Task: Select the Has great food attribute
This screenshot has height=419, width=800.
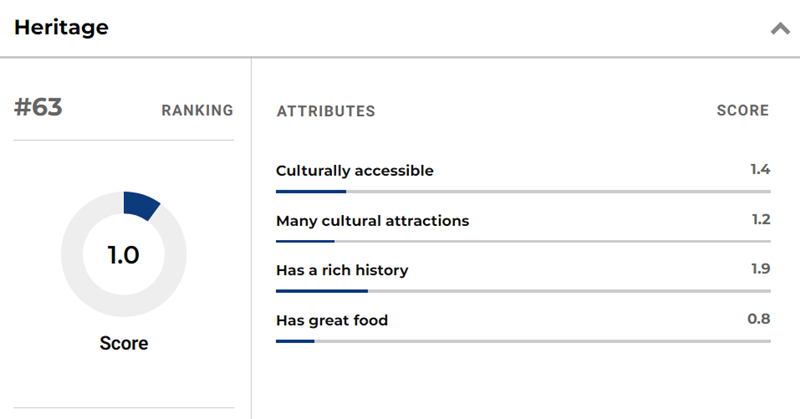Action: click(332, 321)
